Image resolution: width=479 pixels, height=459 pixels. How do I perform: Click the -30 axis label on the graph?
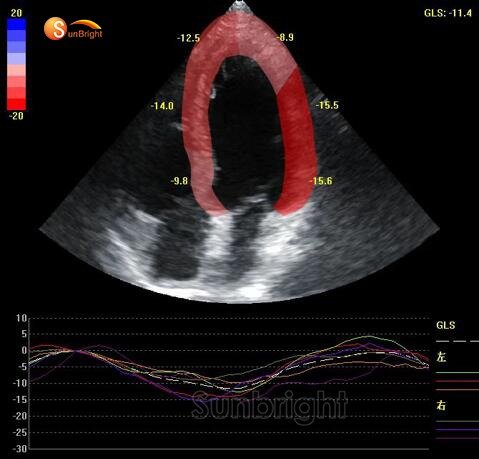click(20, 449)
